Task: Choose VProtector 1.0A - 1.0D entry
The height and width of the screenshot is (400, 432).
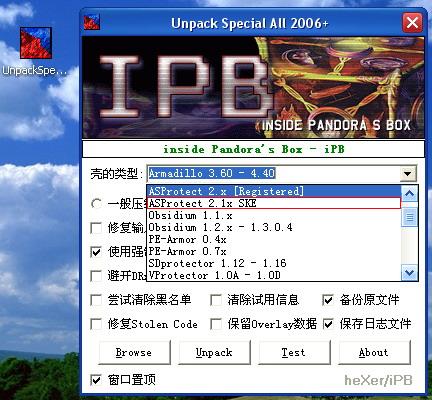Action: tap(274, 275)
